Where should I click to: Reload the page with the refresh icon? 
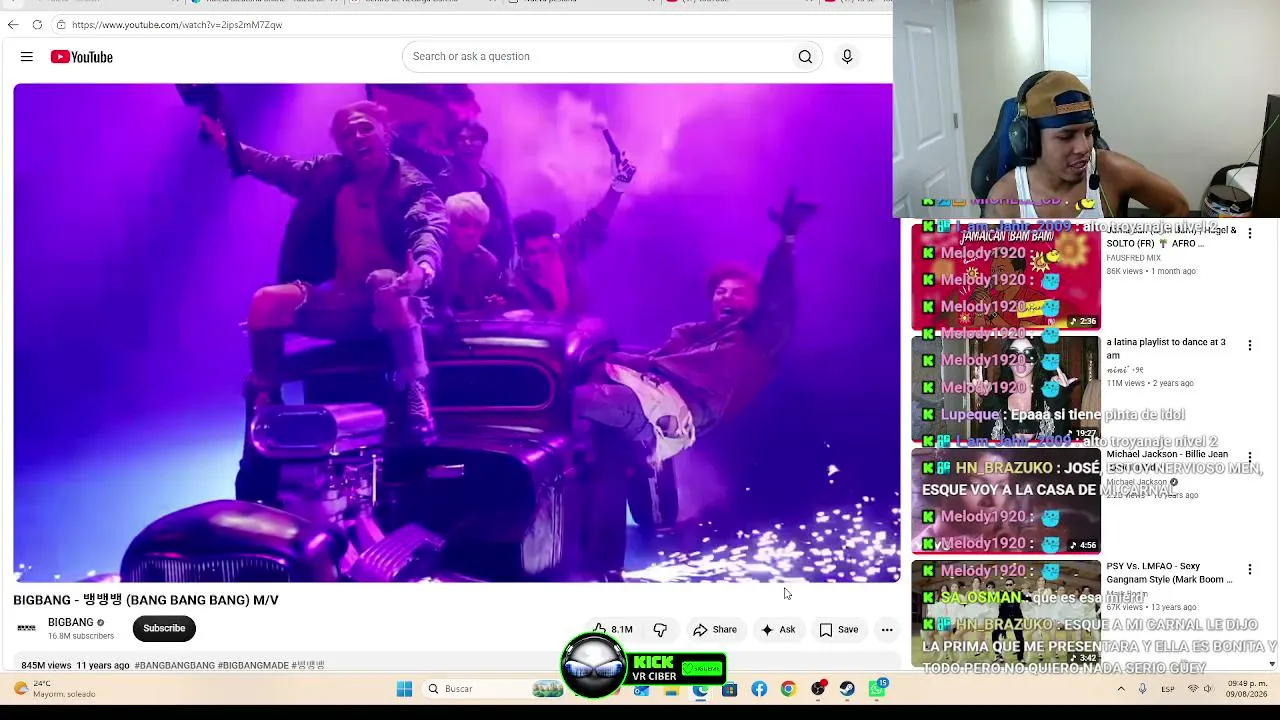(37, 25)
